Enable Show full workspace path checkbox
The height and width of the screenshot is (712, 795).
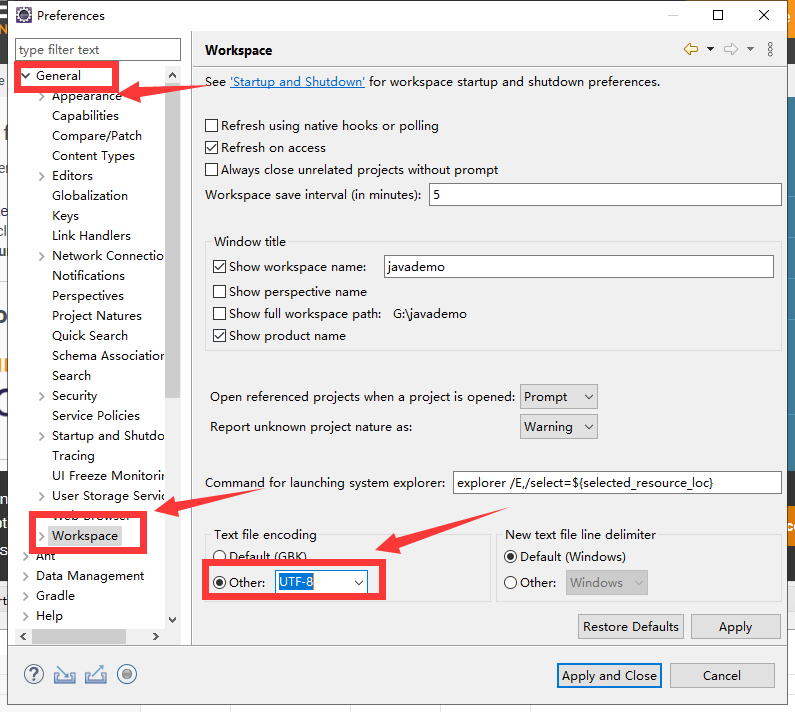220,314
